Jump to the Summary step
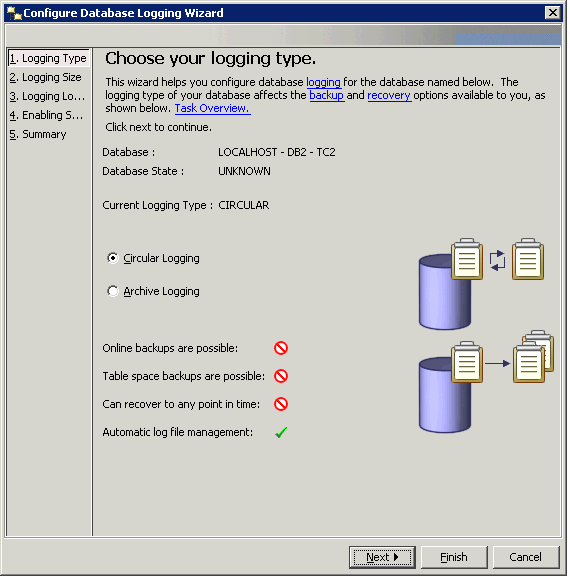 pos(38,134)
